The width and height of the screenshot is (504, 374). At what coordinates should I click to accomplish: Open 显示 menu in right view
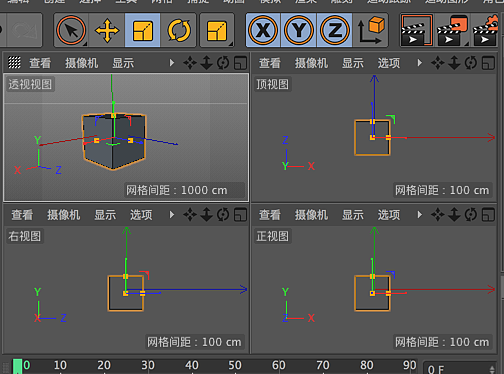105,215
